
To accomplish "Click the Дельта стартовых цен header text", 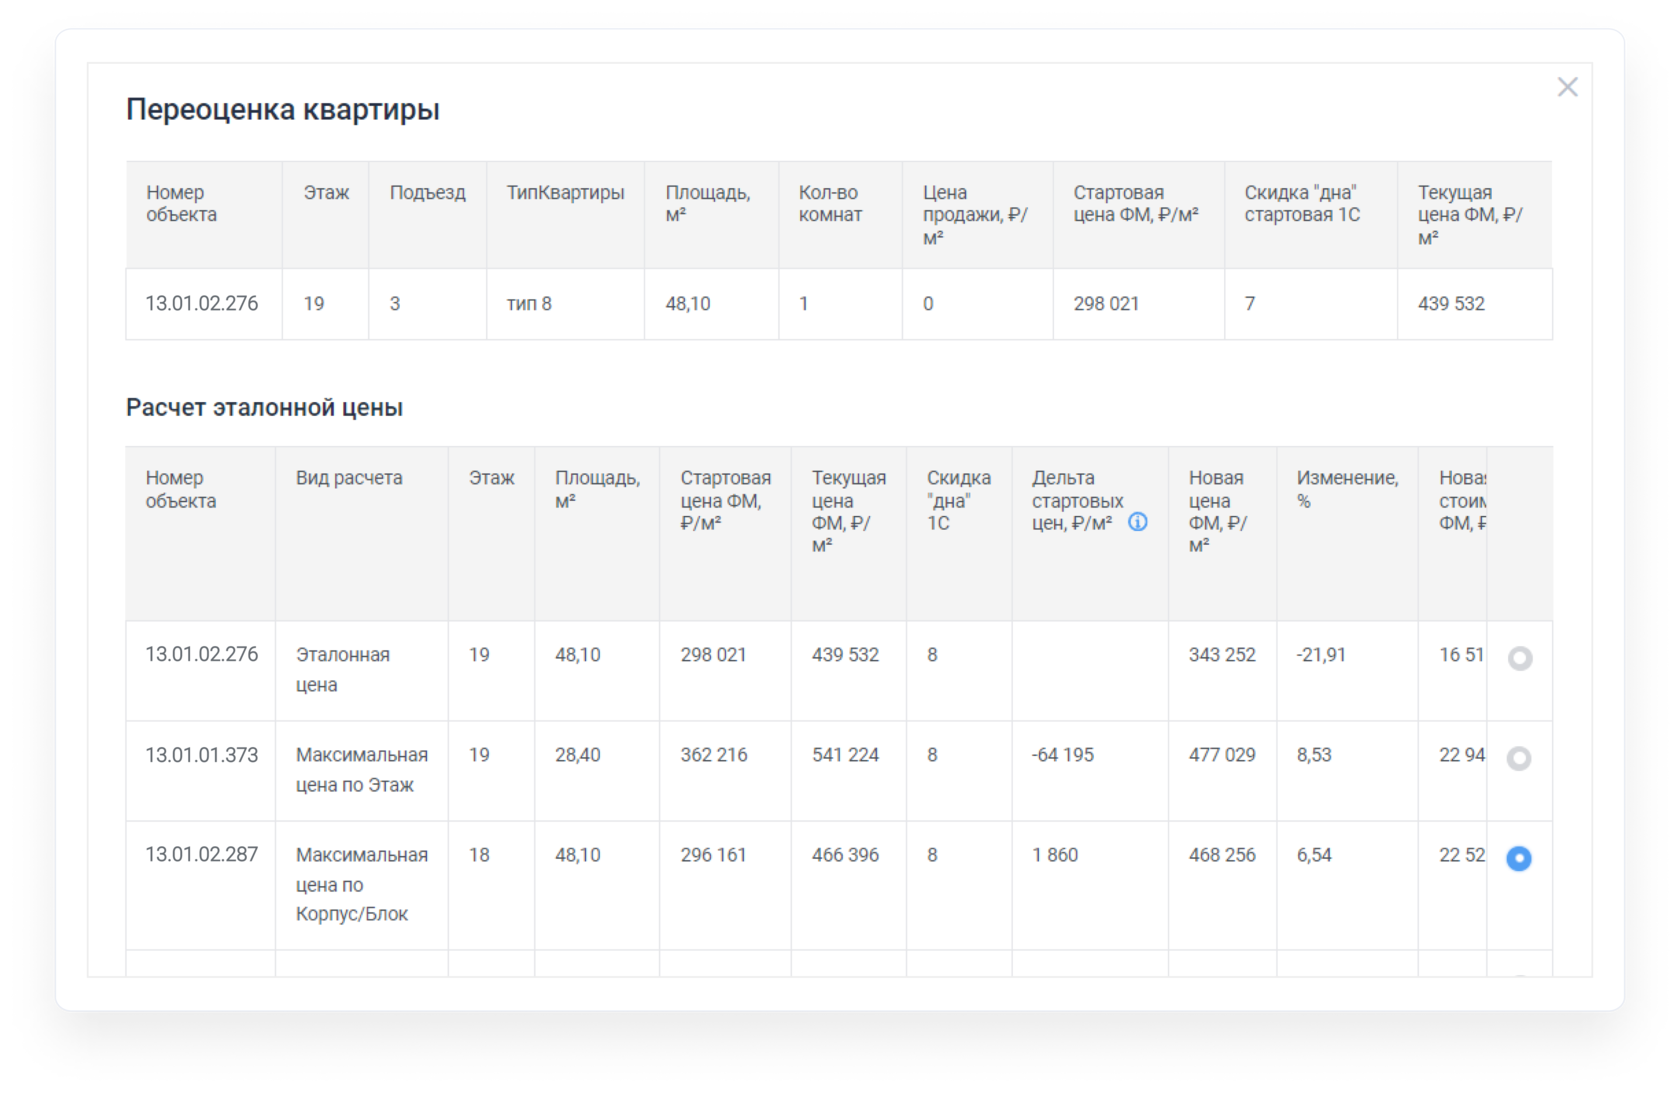I will 1077,500.
